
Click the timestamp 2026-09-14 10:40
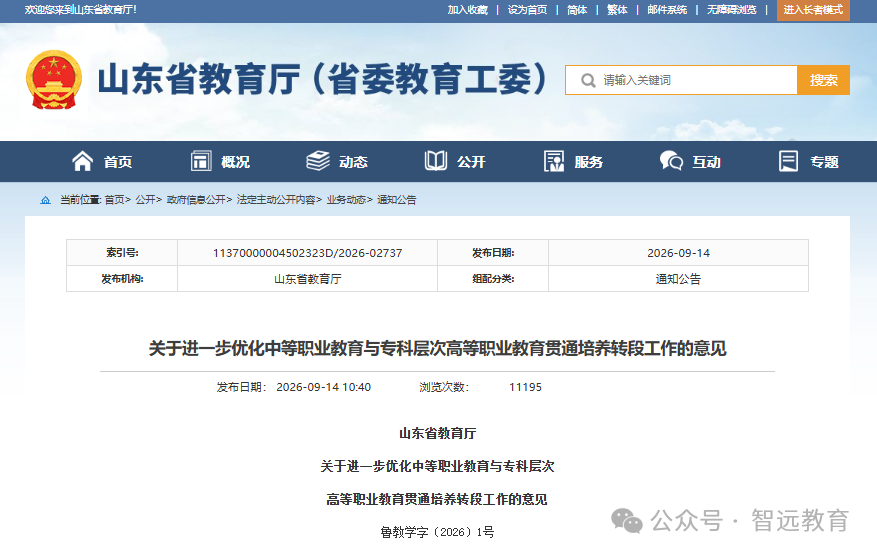pyautogui.click(x=323, y=387)
